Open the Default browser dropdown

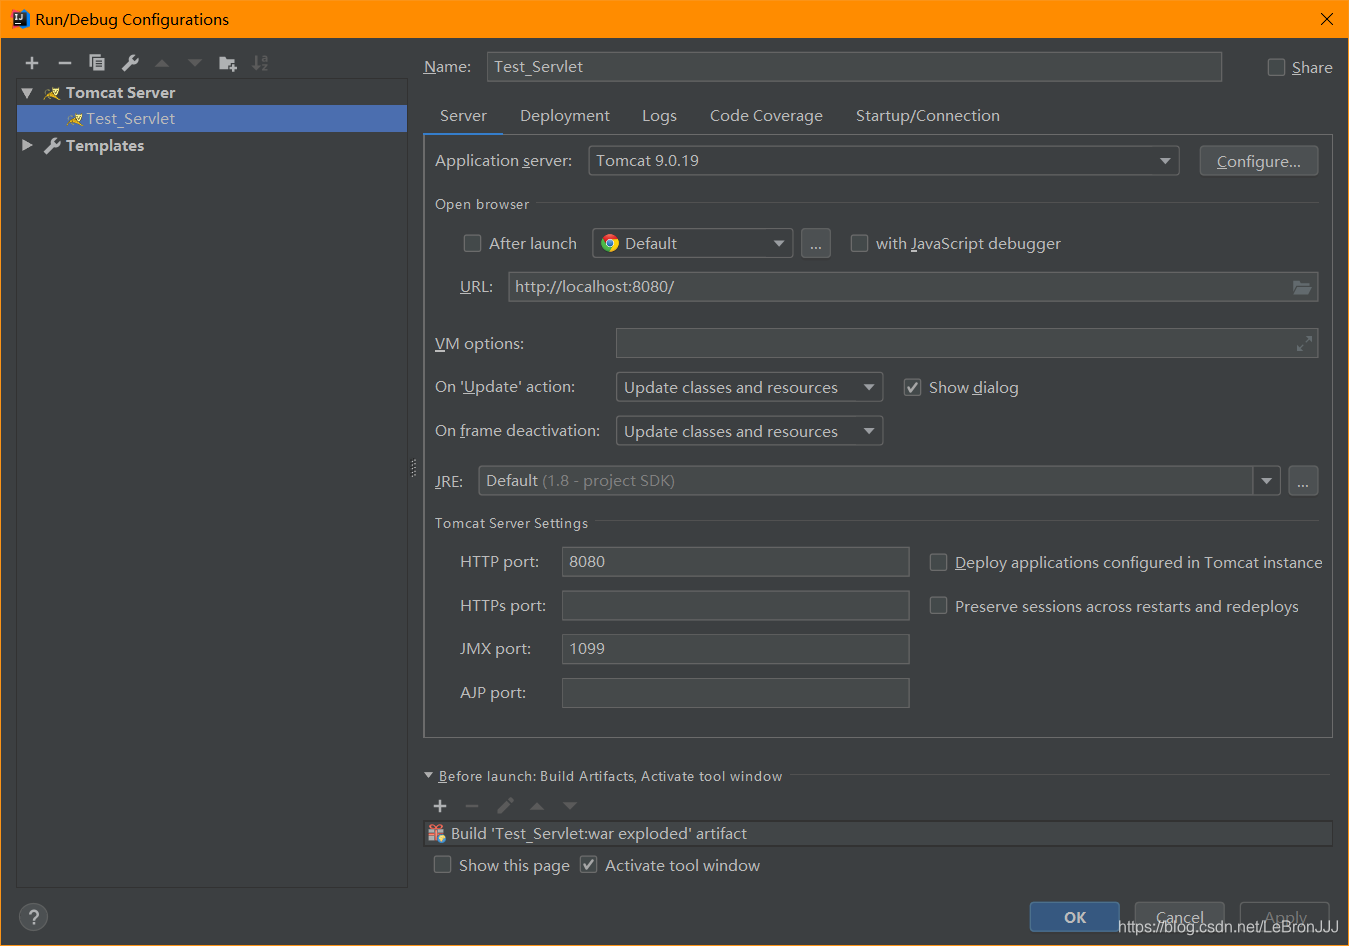693,243
